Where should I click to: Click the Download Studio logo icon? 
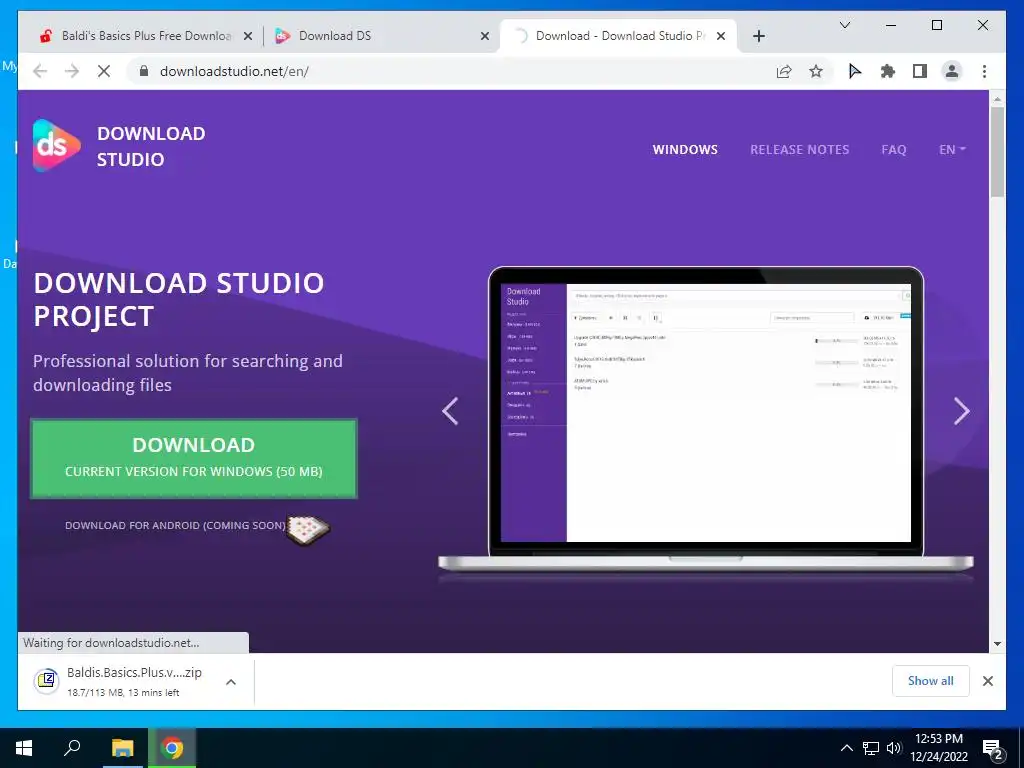pos(57,146)
